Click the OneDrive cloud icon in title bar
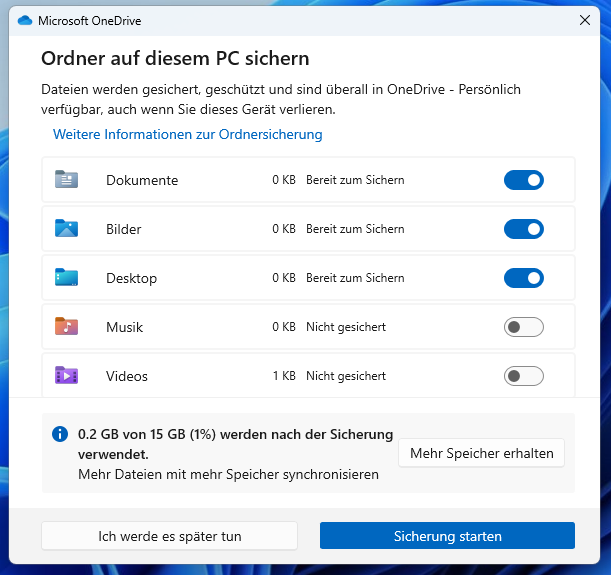 tap(25, 20)
